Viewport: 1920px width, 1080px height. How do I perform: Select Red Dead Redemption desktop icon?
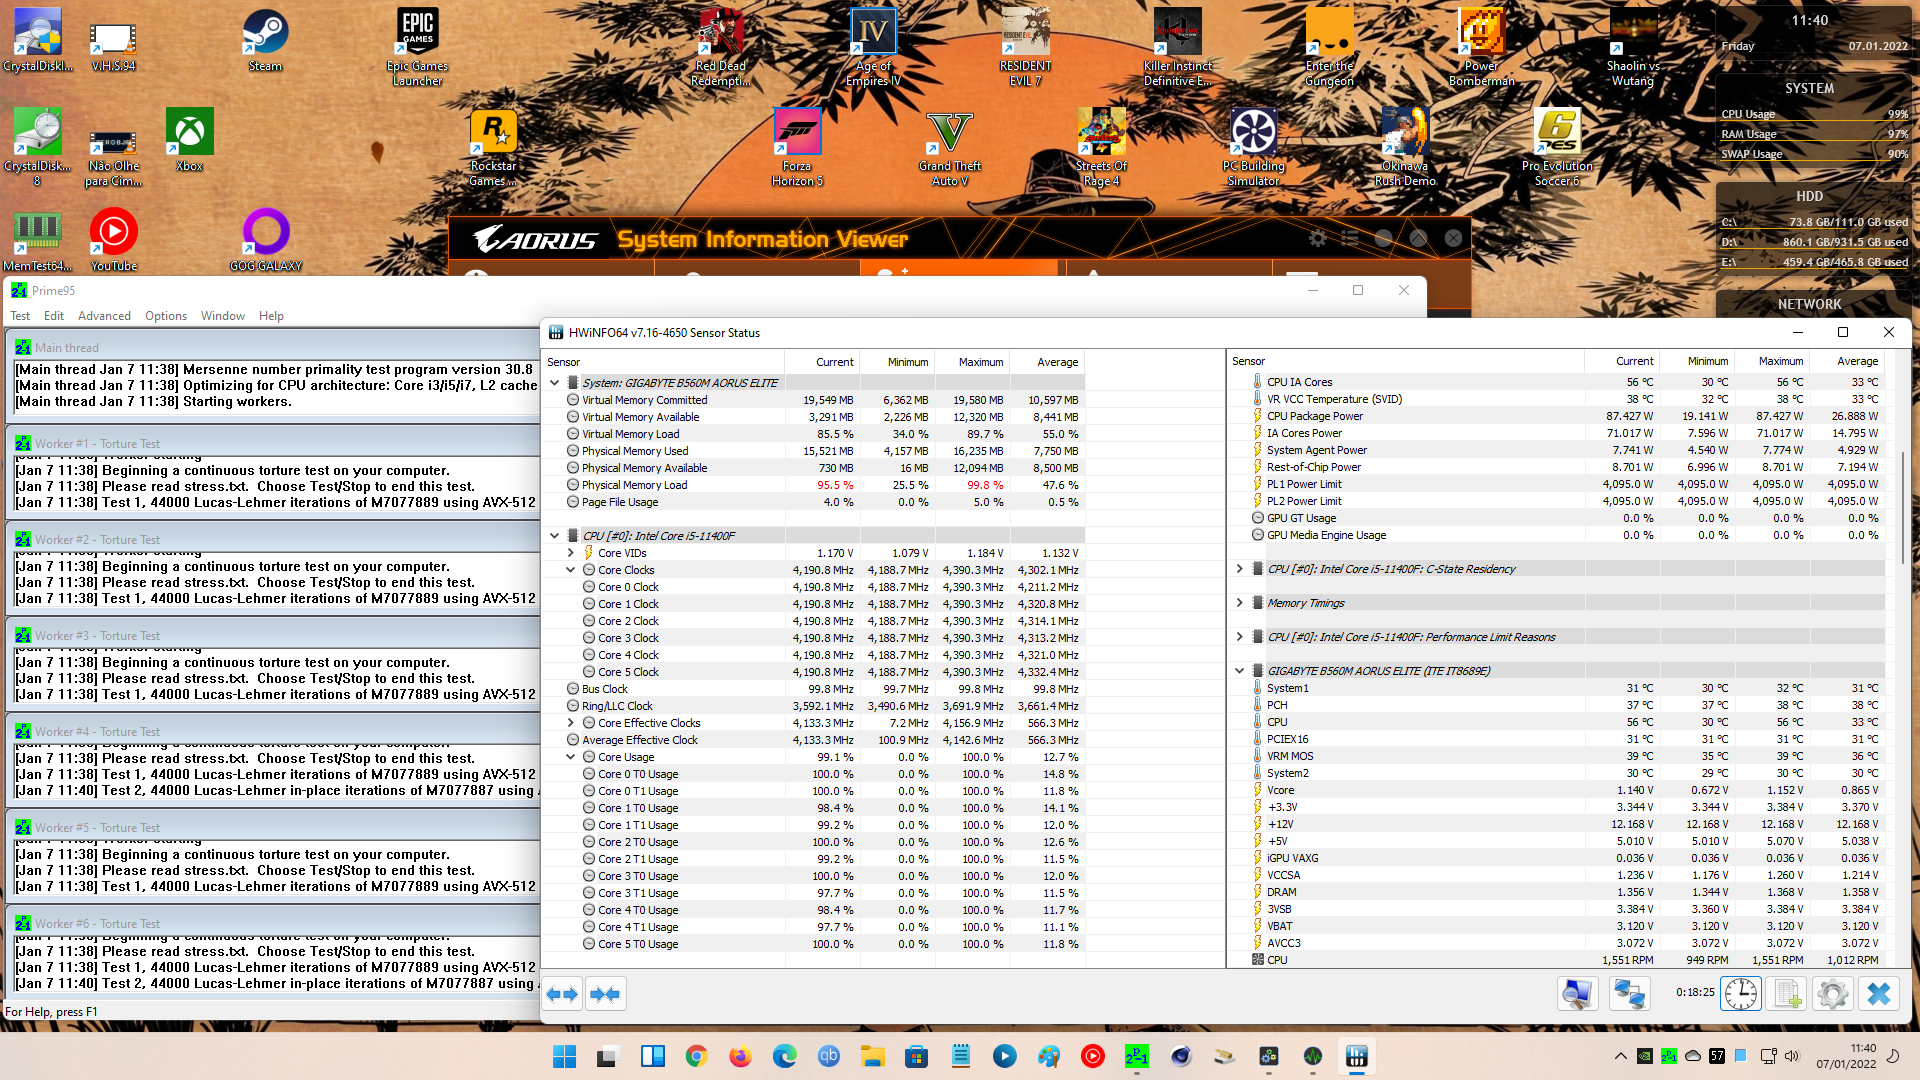[721, 47]
